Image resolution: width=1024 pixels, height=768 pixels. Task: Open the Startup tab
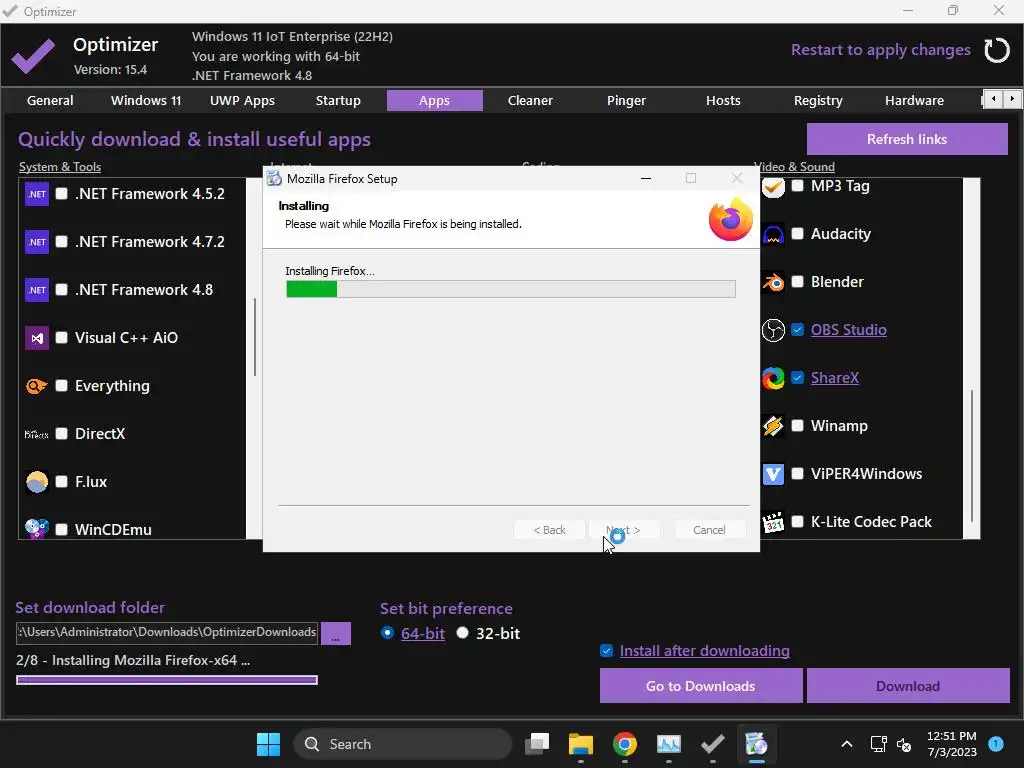tap(338, 101)
